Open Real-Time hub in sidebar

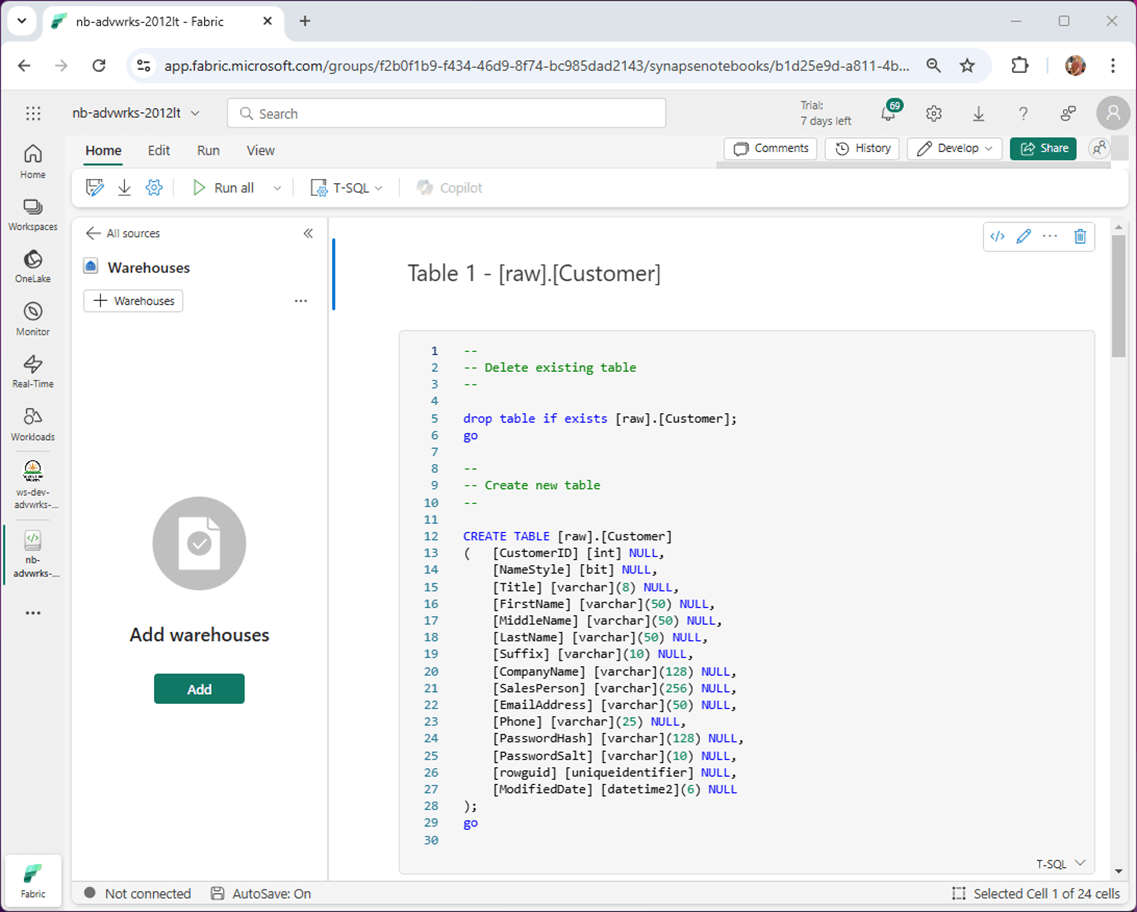point(33,365)
